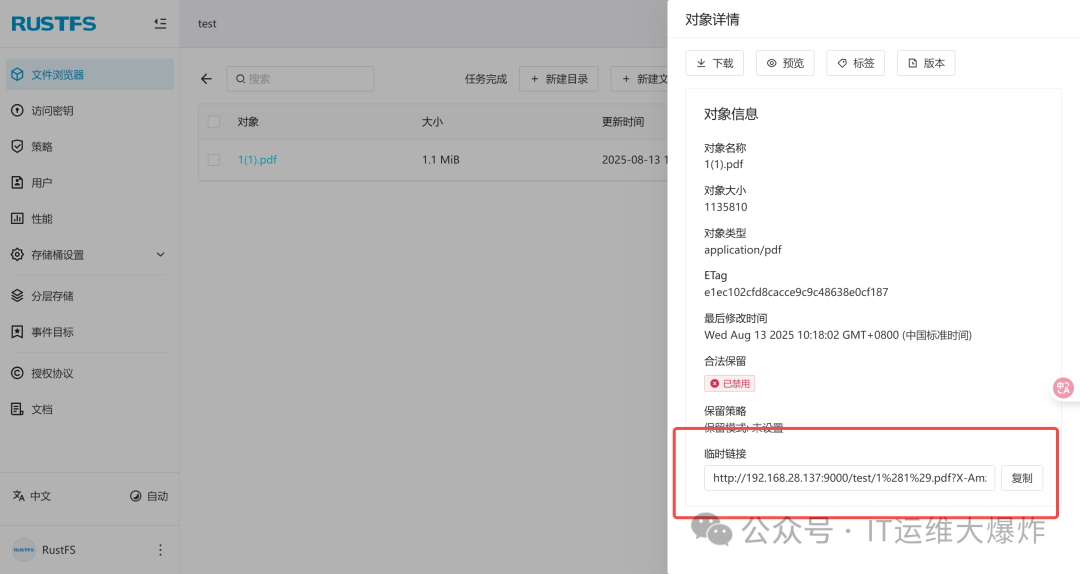Click the RUSTFS logo
The width and height of the screenshot is (1080, 574).
54,23
